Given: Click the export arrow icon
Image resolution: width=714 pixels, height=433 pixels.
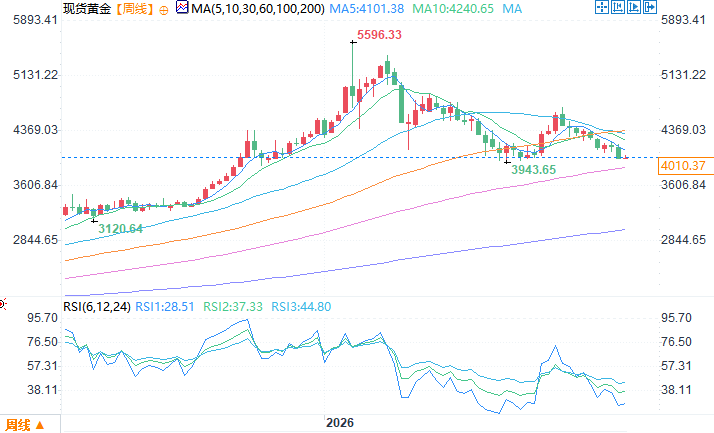Looking at the screenshot, I should pyautogui.click(x=650, y=7).
